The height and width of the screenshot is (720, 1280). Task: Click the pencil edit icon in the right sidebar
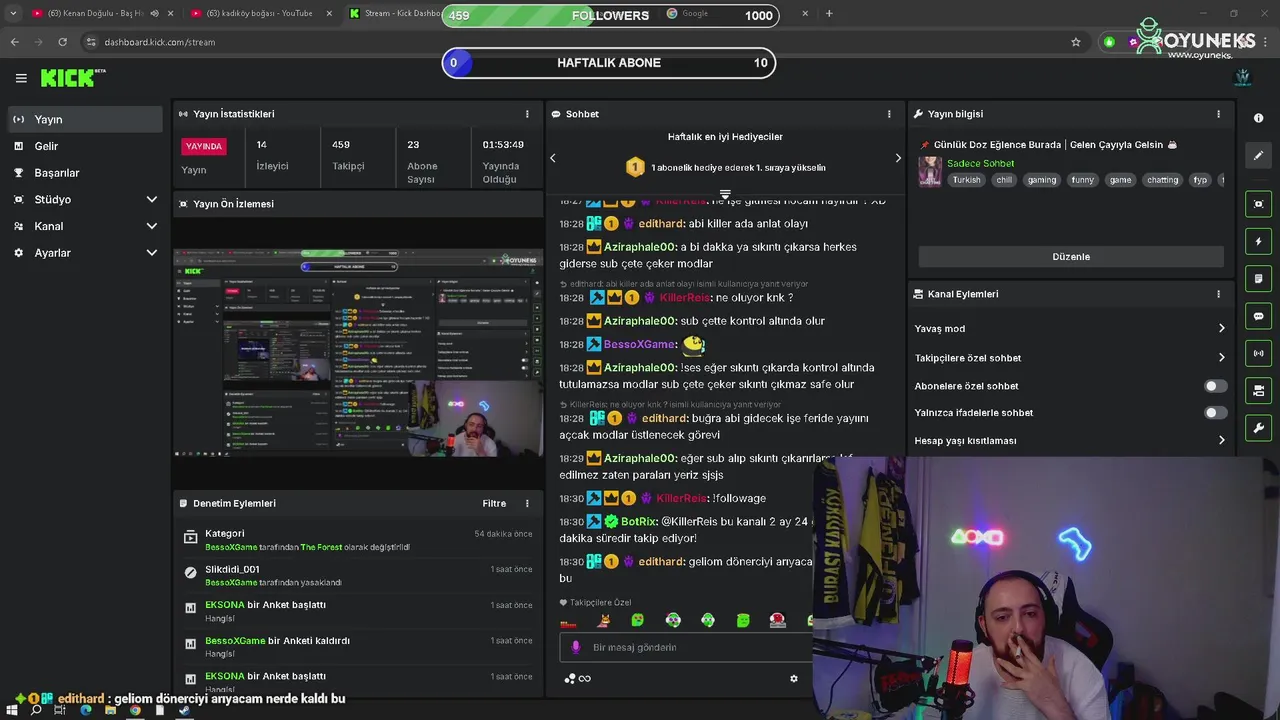point(1258,155)
